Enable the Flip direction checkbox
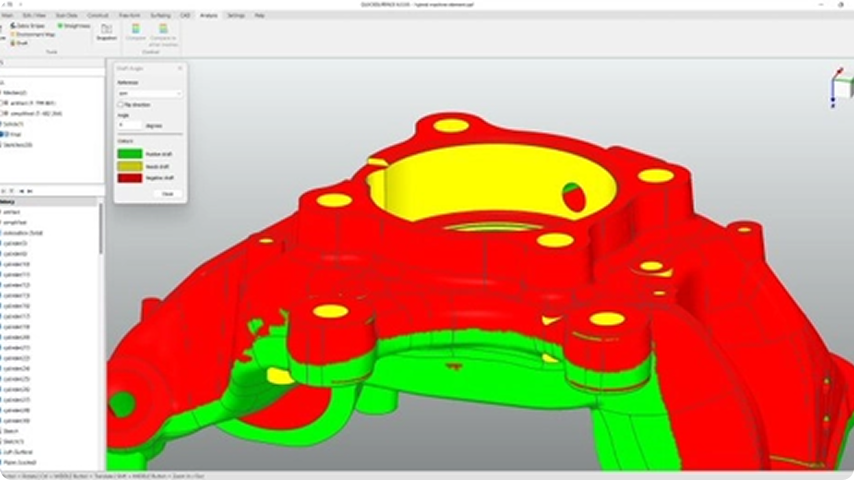This screenshot has height=480, width=854. point(121,104)
